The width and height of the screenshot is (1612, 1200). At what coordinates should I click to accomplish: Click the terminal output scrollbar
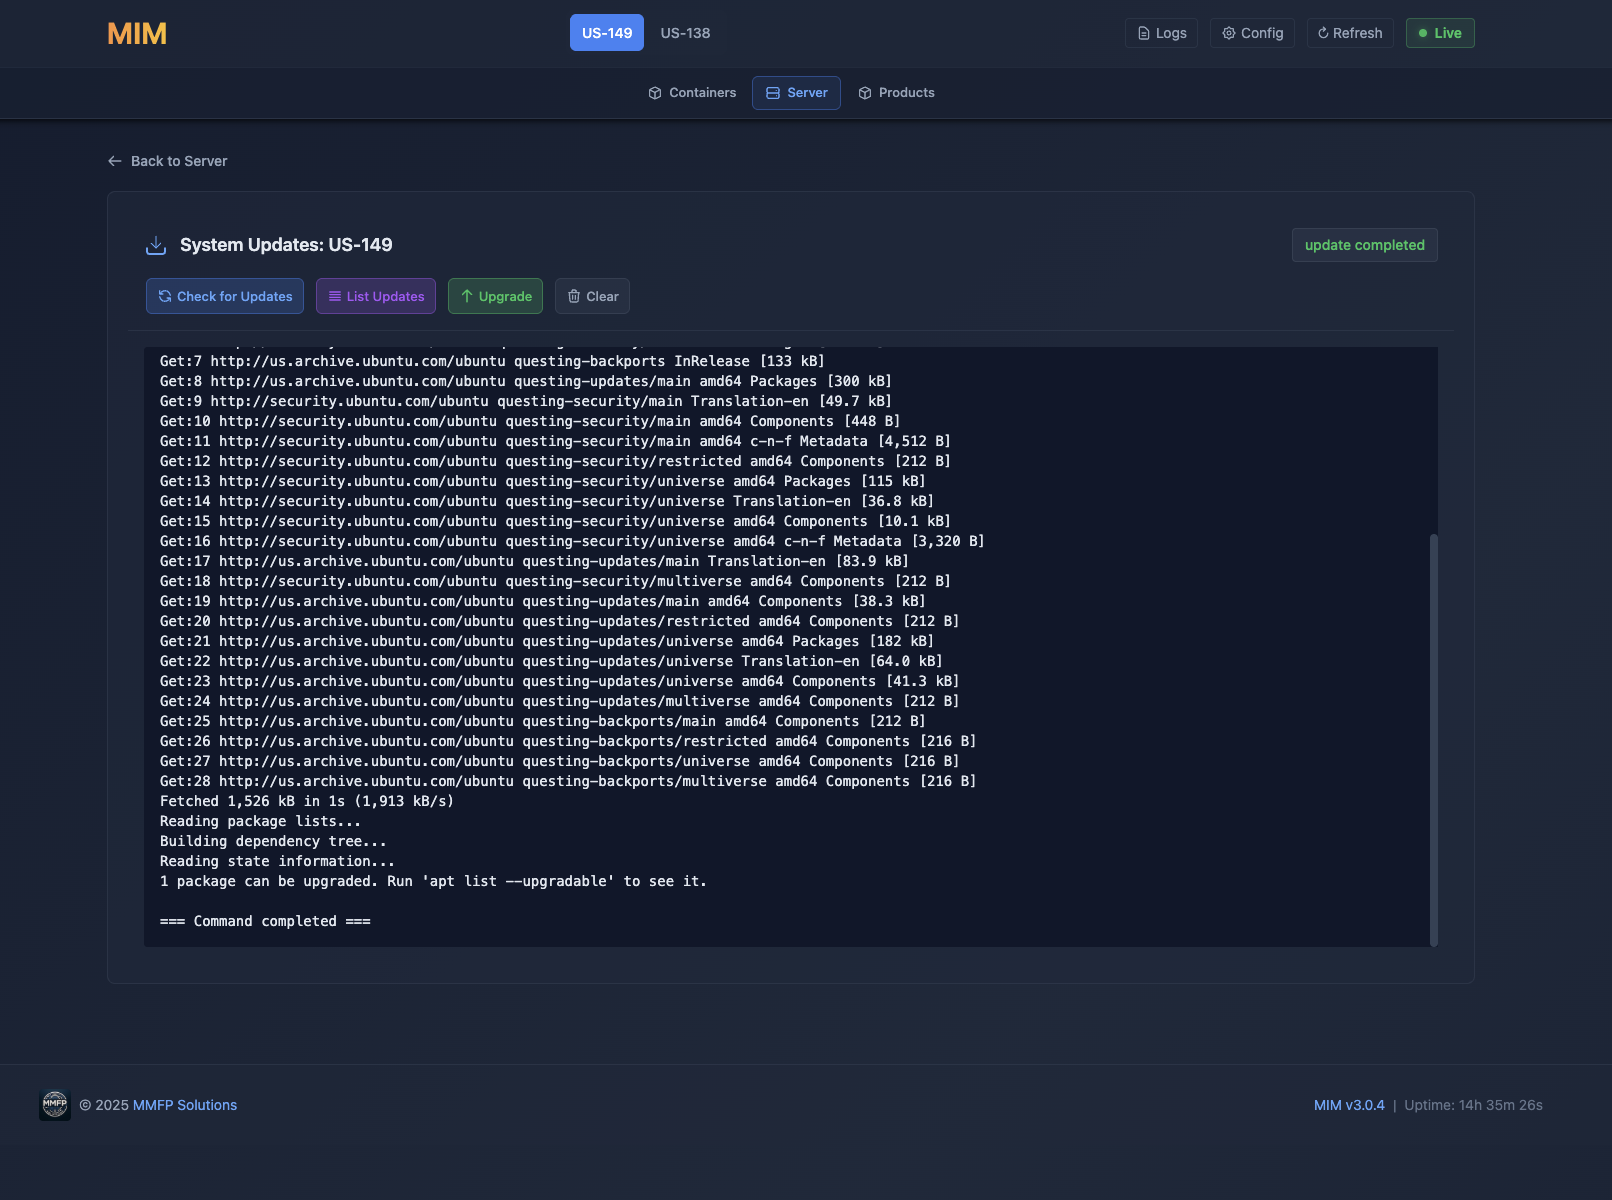pos(1432,740)
